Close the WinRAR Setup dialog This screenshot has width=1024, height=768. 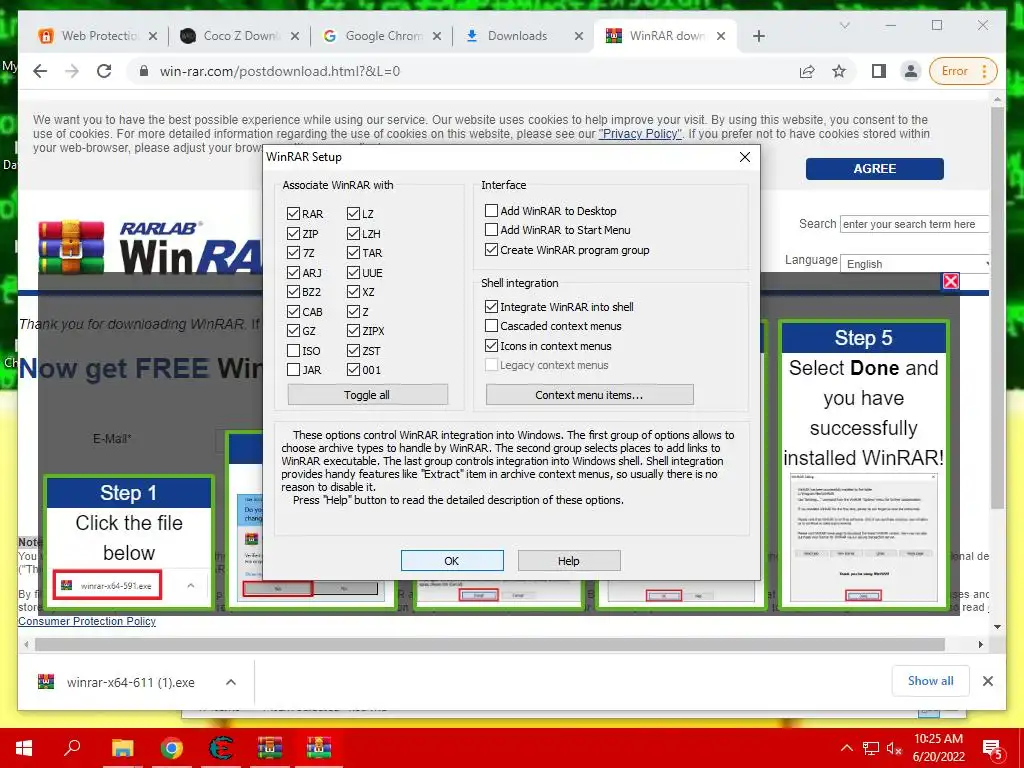tap(744, 157)
